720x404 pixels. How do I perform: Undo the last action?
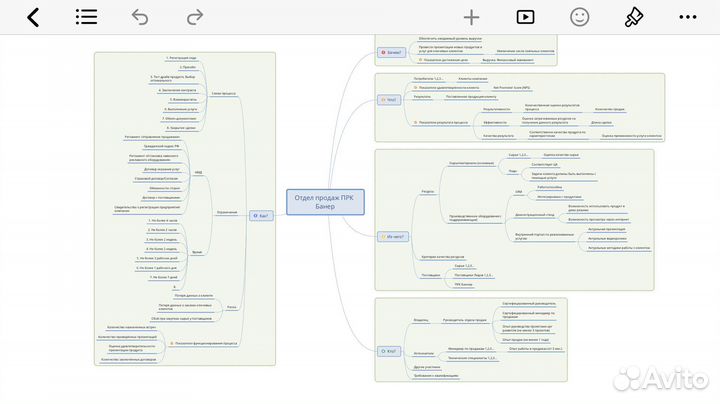point(140,17)
